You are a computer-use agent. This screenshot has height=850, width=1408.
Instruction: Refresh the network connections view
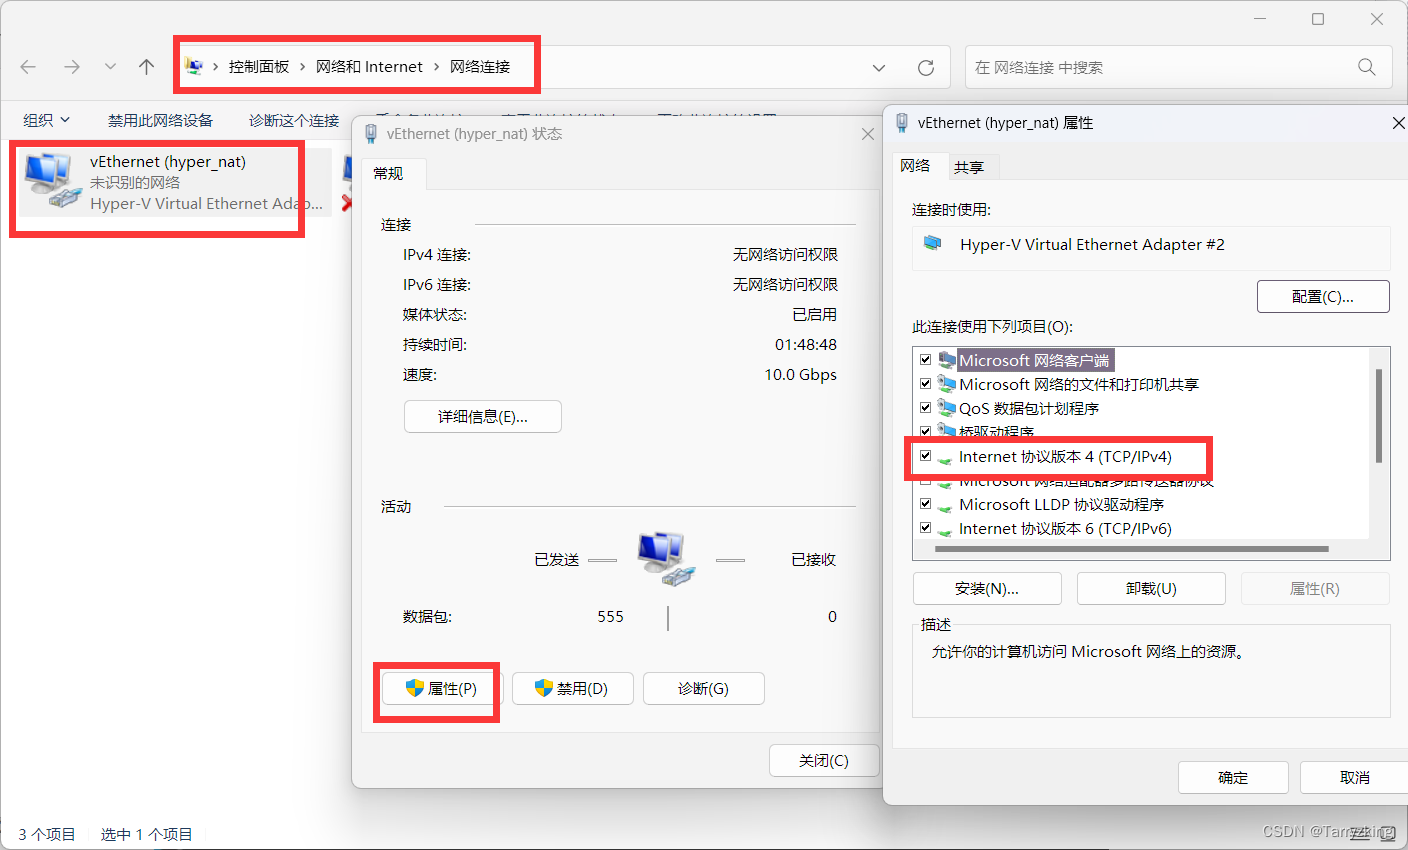(x=926, y=68)
